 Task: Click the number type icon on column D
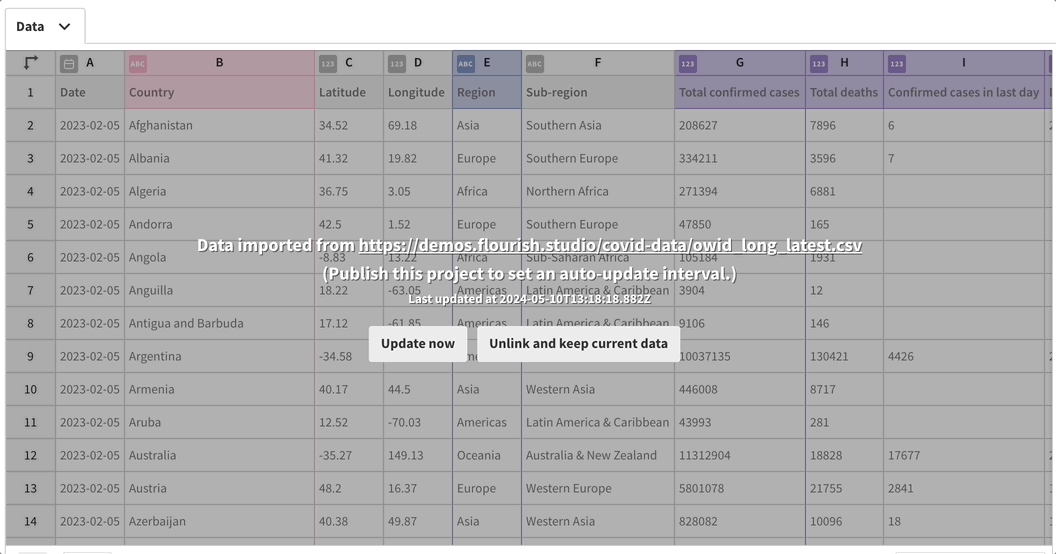397,64
